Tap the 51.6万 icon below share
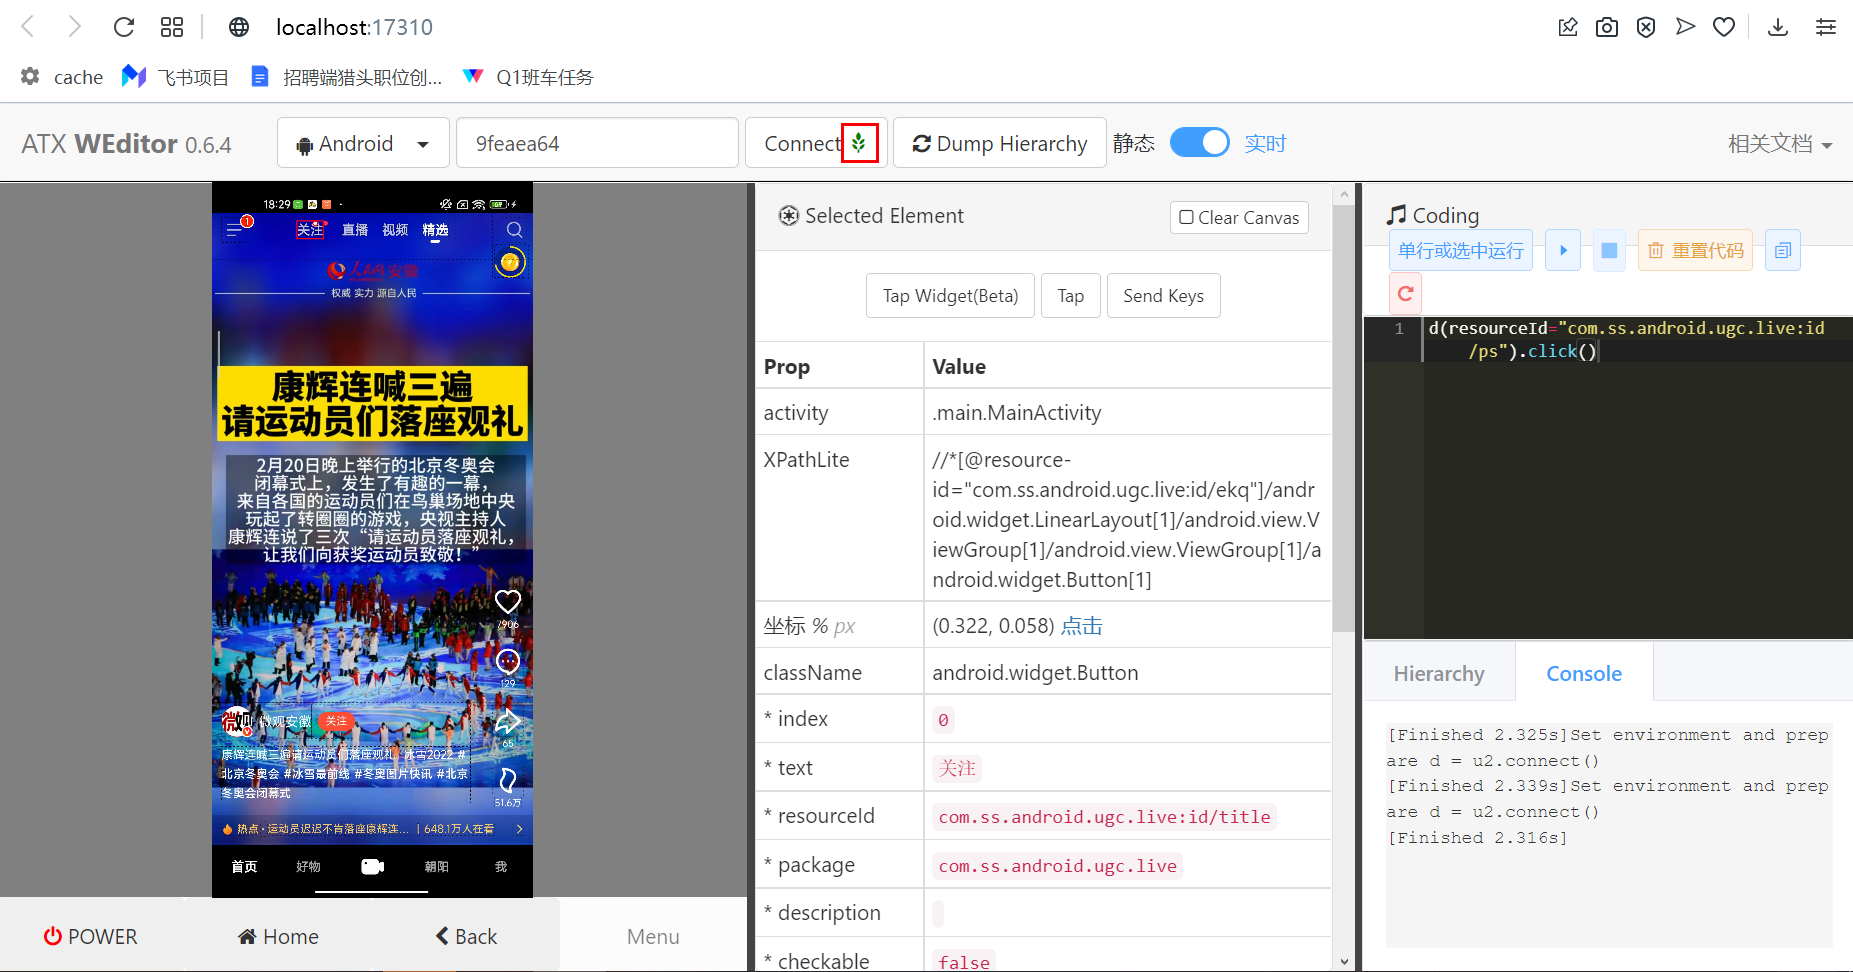Viewport: 1853px width, 972px height. (508, 781)
